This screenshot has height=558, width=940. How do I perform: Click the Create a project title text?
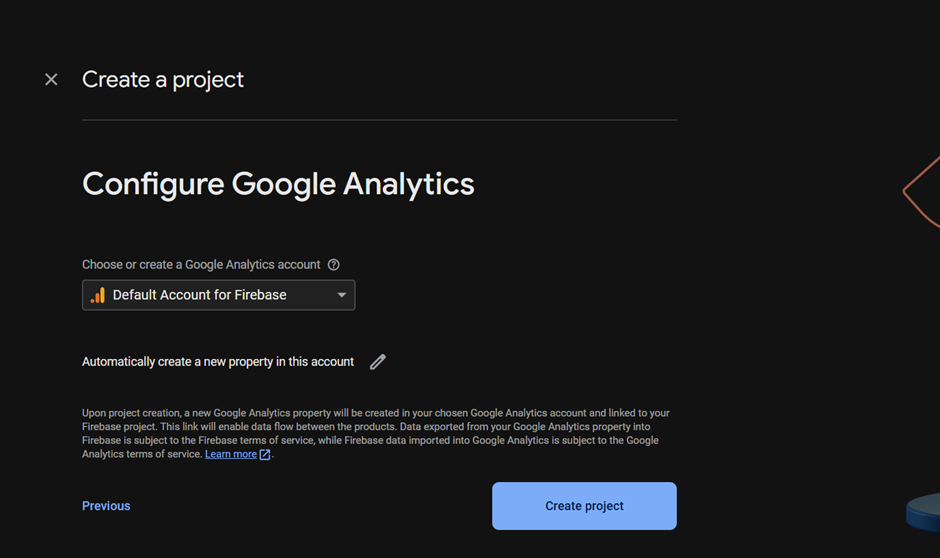pyautogui.click(x=163, y=80)
